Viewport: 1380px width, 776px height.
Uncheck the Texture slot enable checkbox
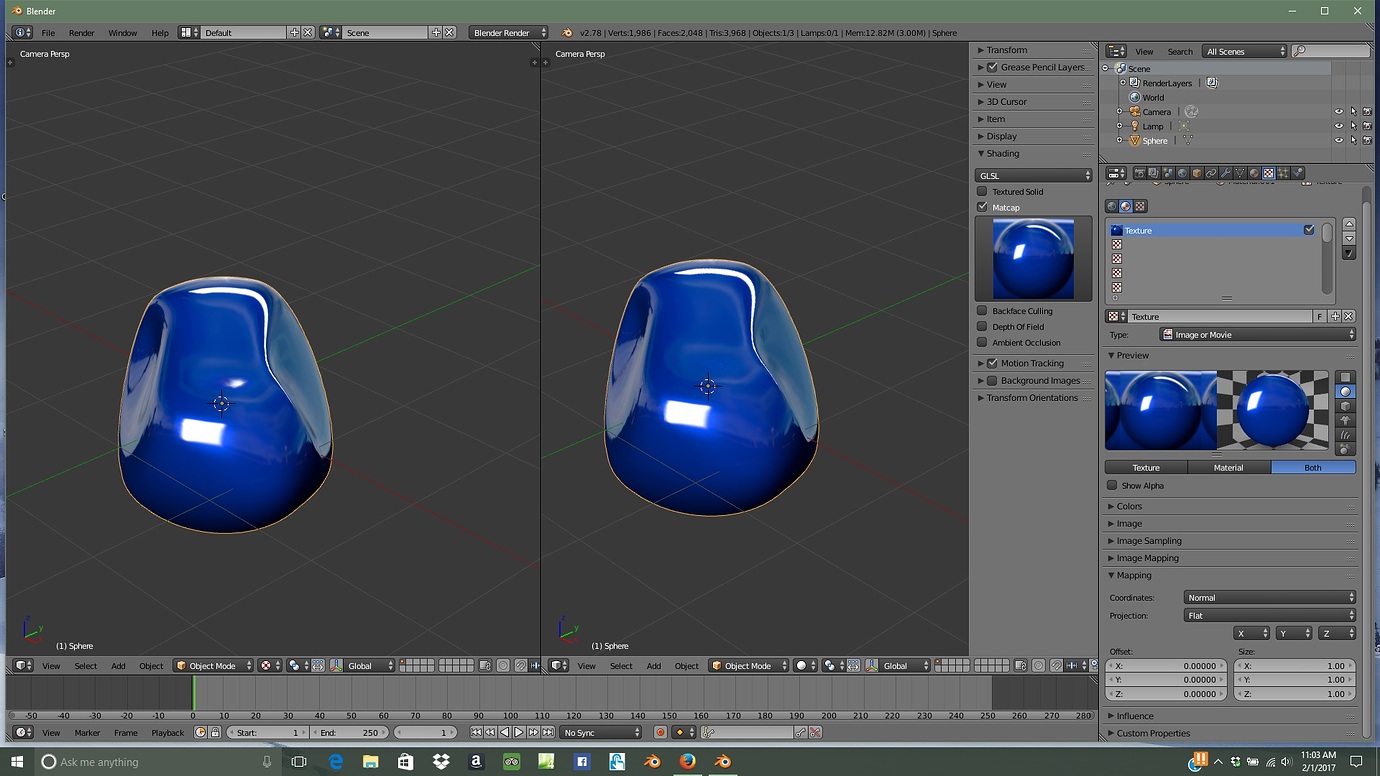coord(1309,230)
